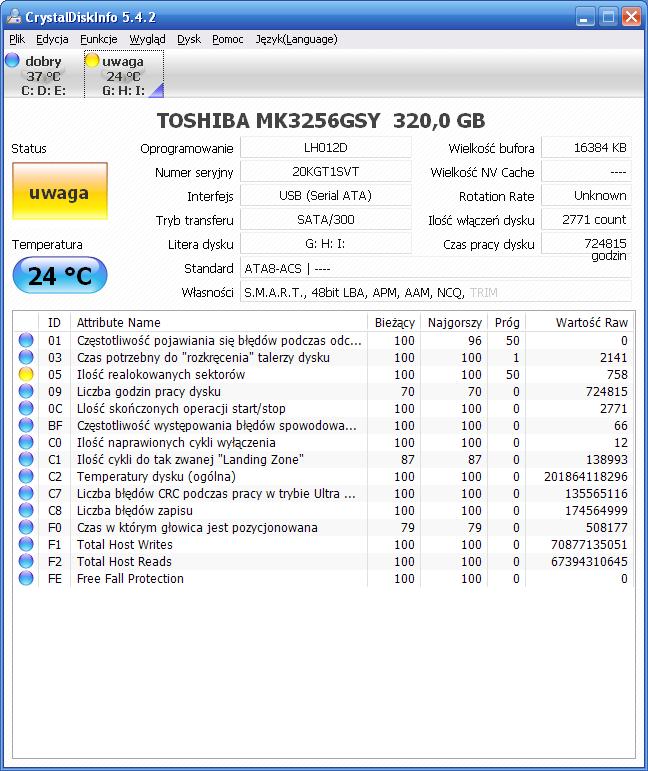The height and width of the screenshot is (771, 648).
Task: Click the yellow status icon for attribute 05
Action: pyautogui.click(x=26, y=374)
